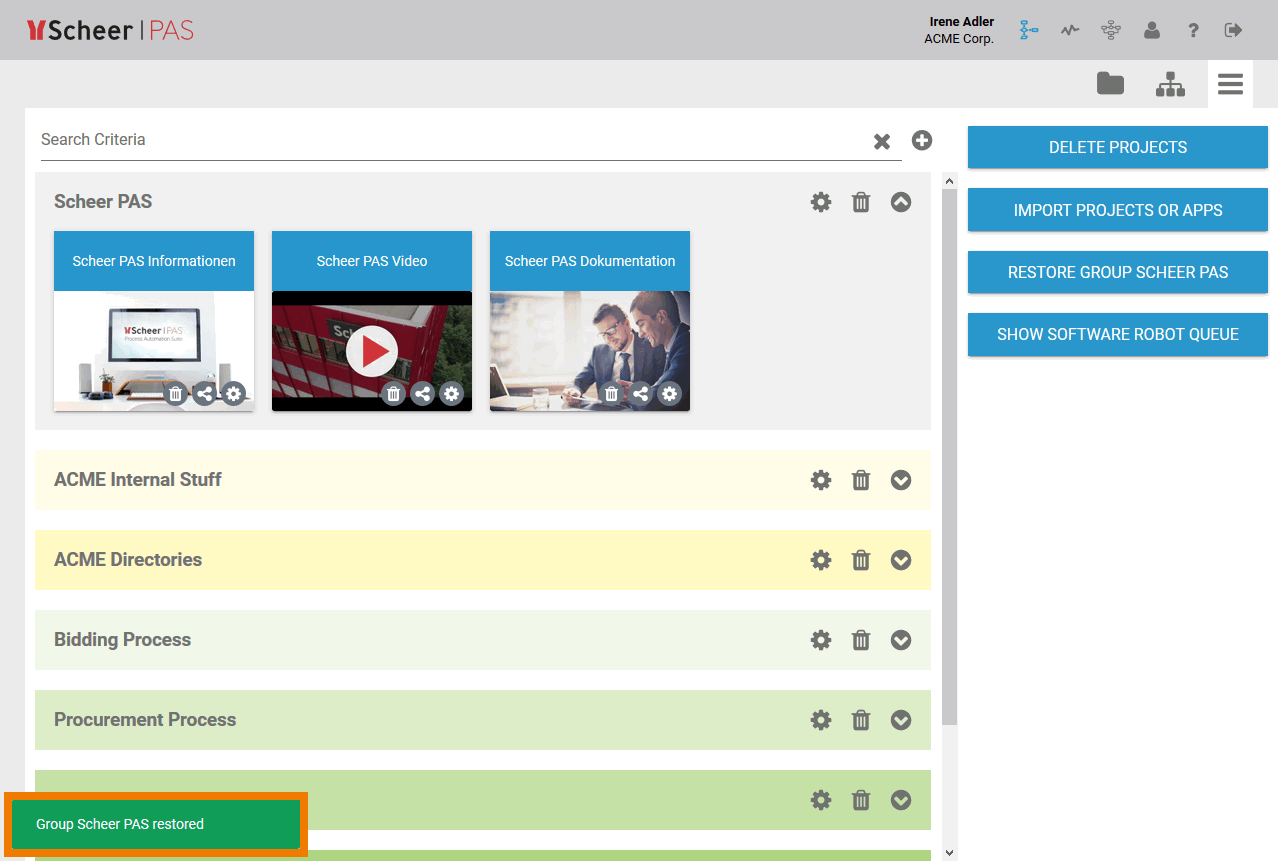Click the Search Criteria input field
1278x861 pixels.
click(x=450, y=140)
